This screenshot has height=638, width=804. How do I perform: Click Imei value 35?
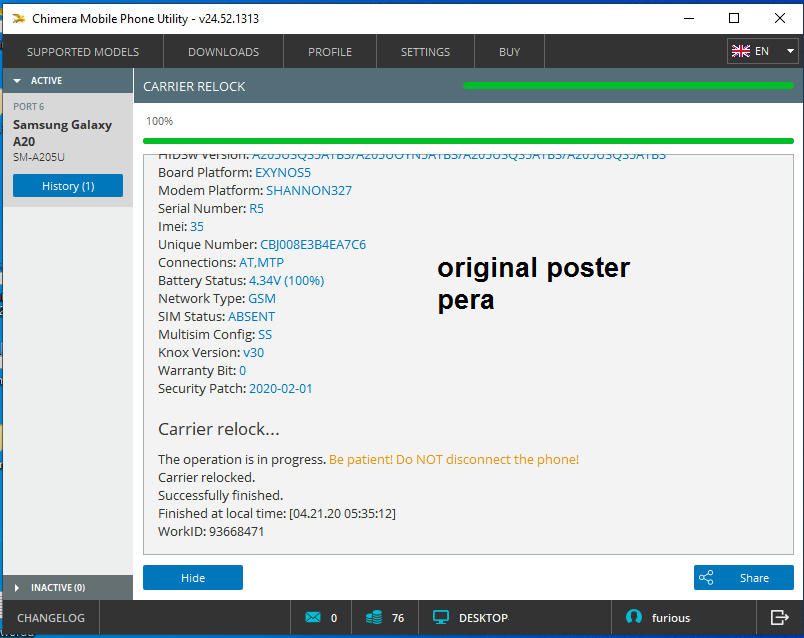[197, 226]
